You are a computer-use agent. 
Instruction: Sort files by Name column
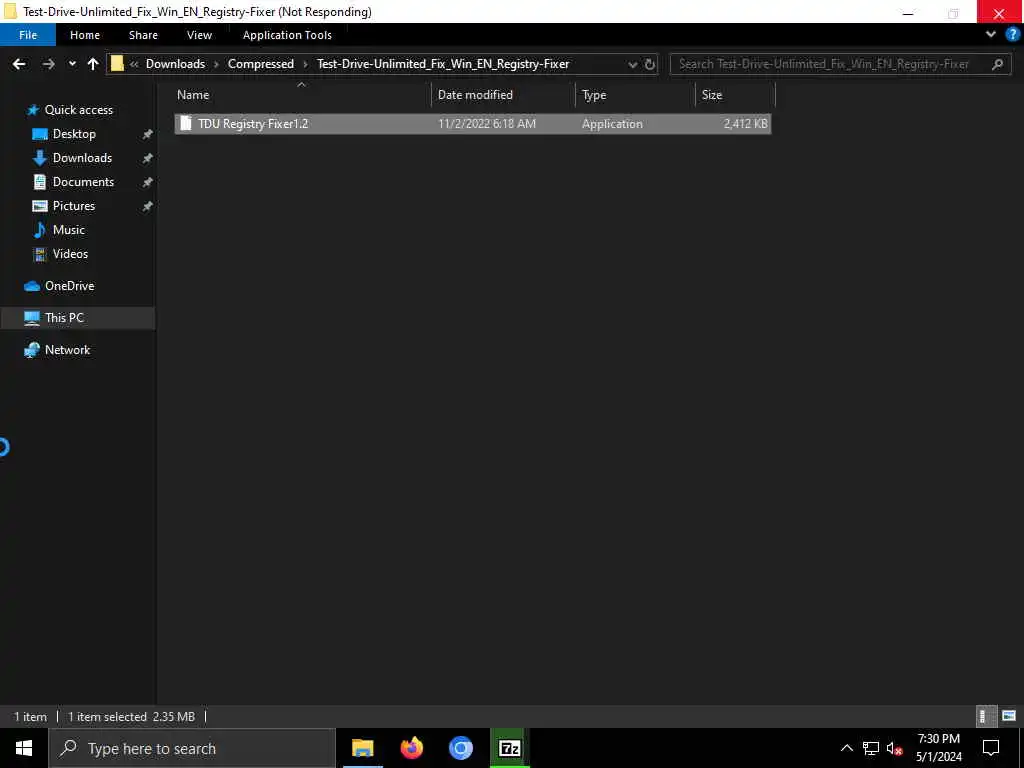pos(301,95)
